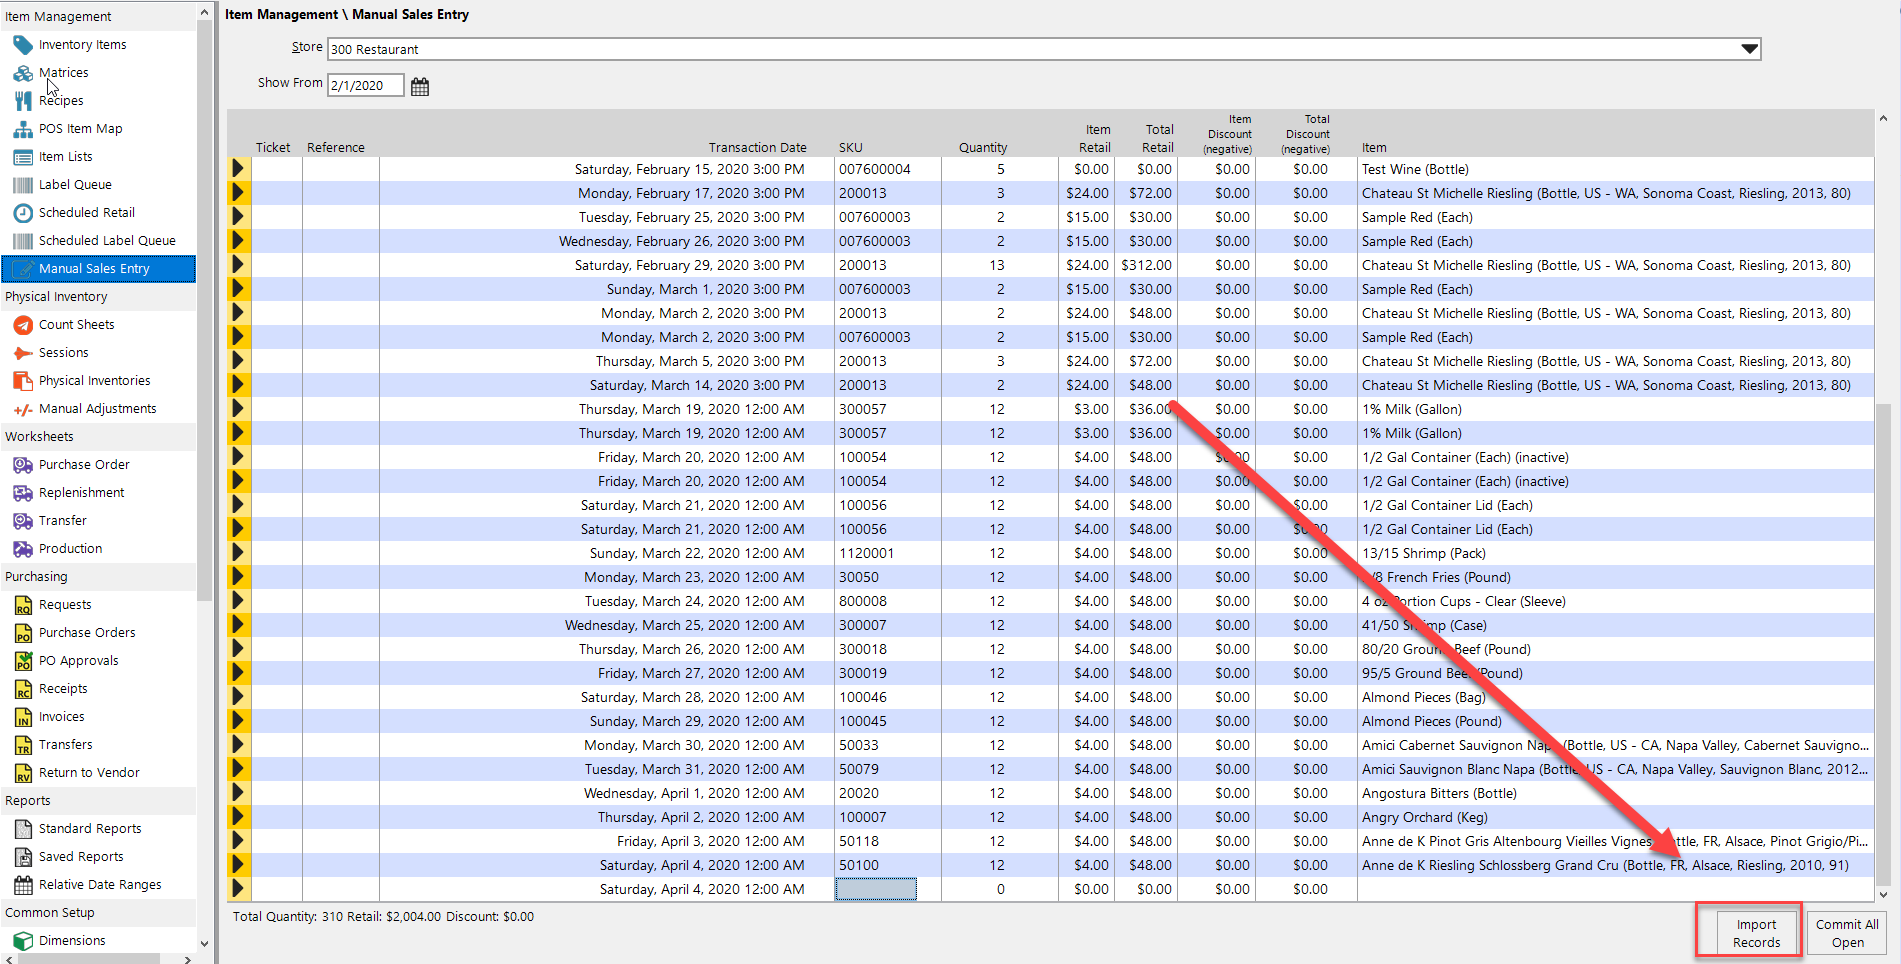This screenshot has height=964, width=1901.
Task: Open the Standard Reports icon
Action: (23, 829)
